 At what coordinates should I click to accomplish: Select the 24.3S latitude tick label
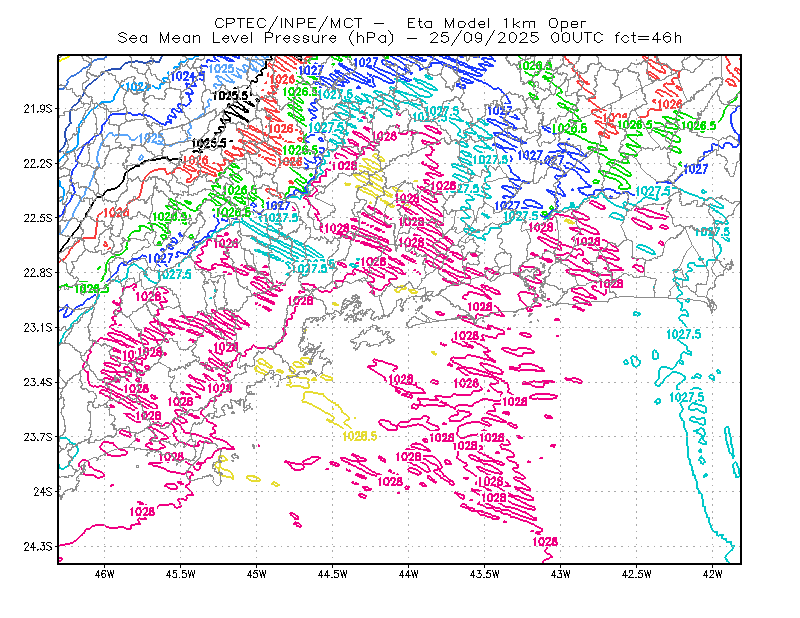pos(38,547)
